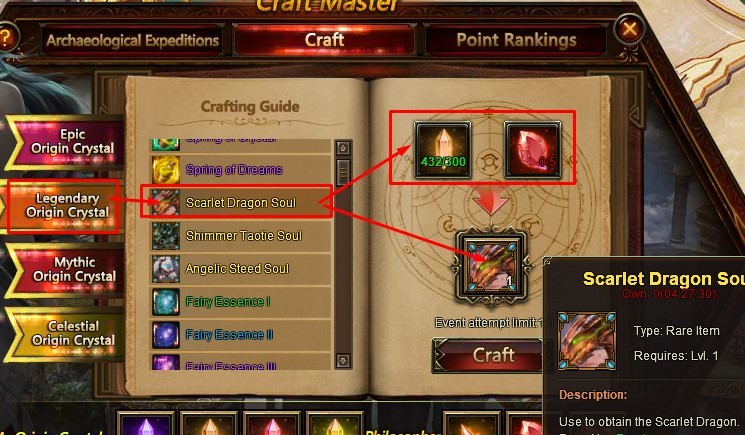Image resolution: width=745 pixels, height=435 pixels.
Task: Click the Angelic Steed Soul icon
Action: (x=166, y=268)
